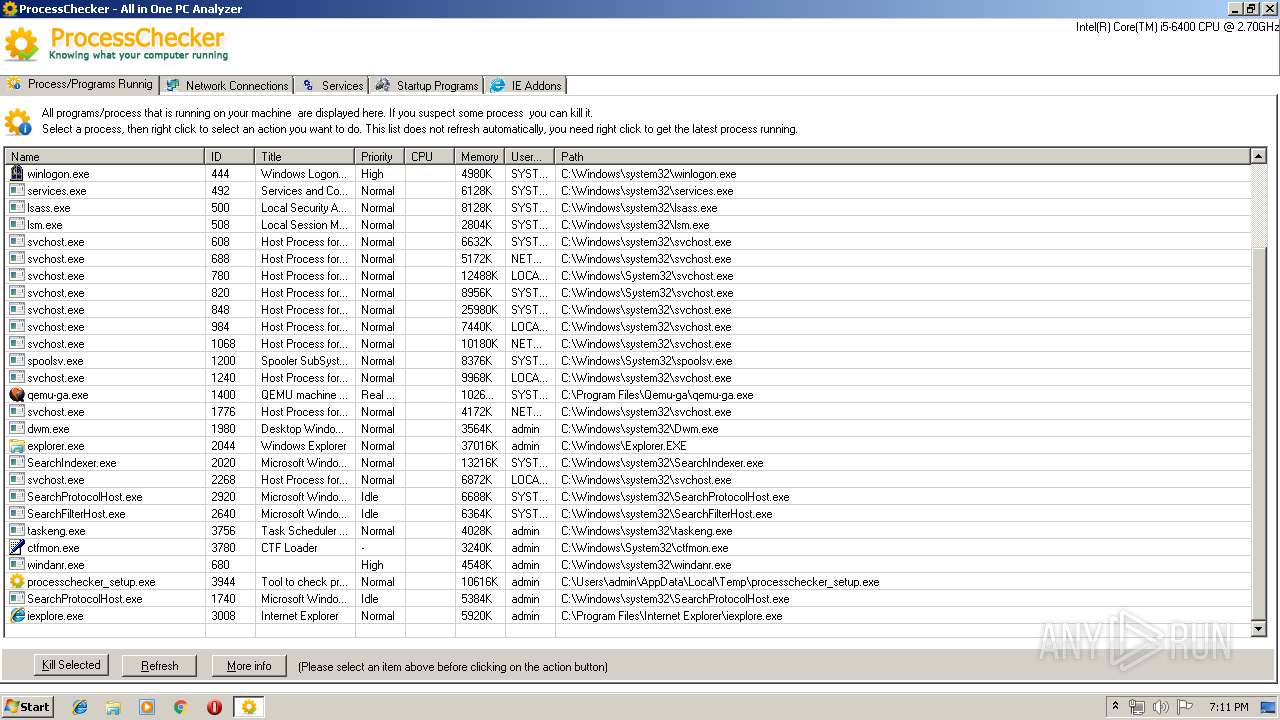Open the red Opera taskbar icon
The height and width of the screenshot is (720, 1280).
point(214,707)
